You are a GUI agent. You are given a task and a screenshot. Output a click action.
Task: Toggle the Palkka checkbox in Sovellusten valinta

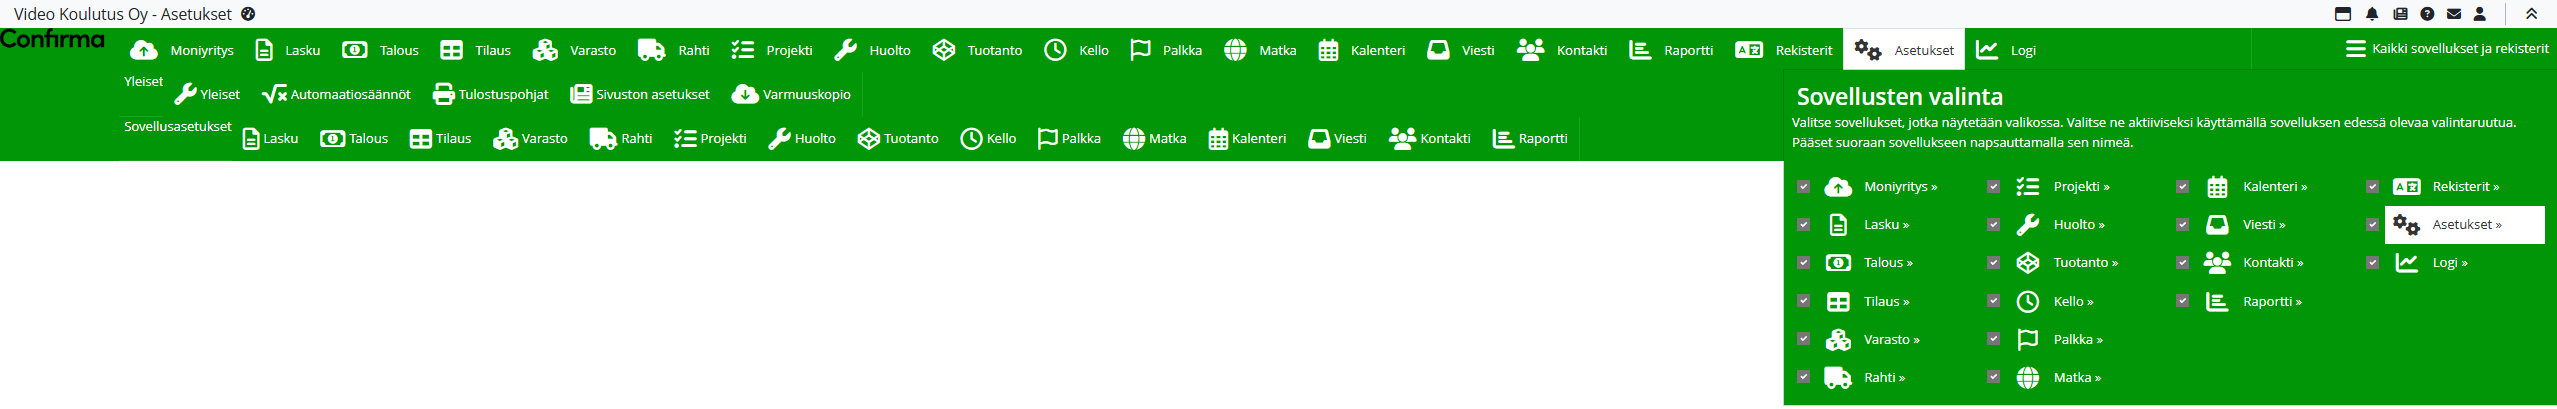click(x=1993, y=340)
